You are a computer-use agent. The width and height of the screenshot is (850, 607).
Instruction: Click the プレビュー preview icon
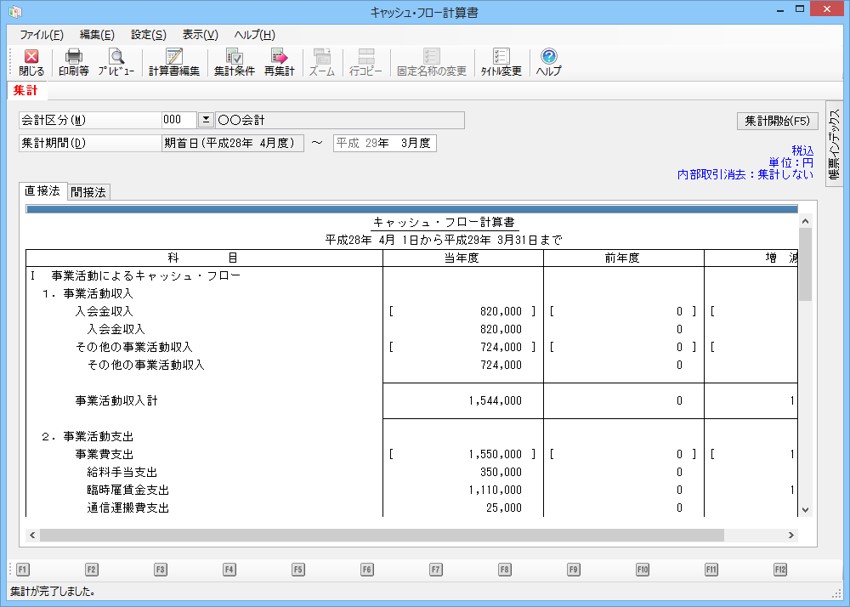tap(116, 62)
